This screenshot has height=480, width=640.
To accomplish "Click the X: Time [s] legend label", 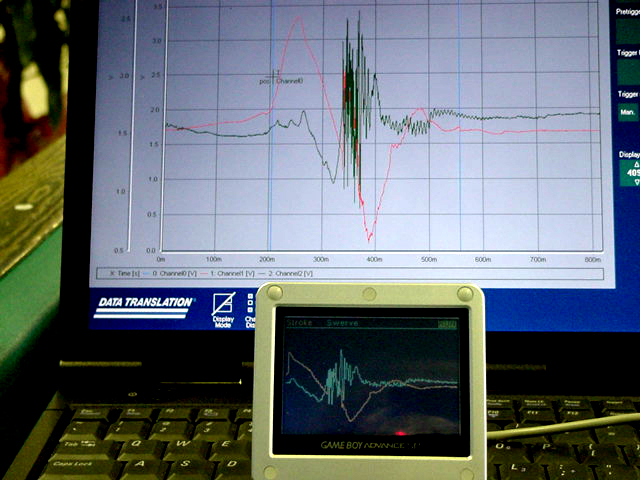I will point(118,272).
